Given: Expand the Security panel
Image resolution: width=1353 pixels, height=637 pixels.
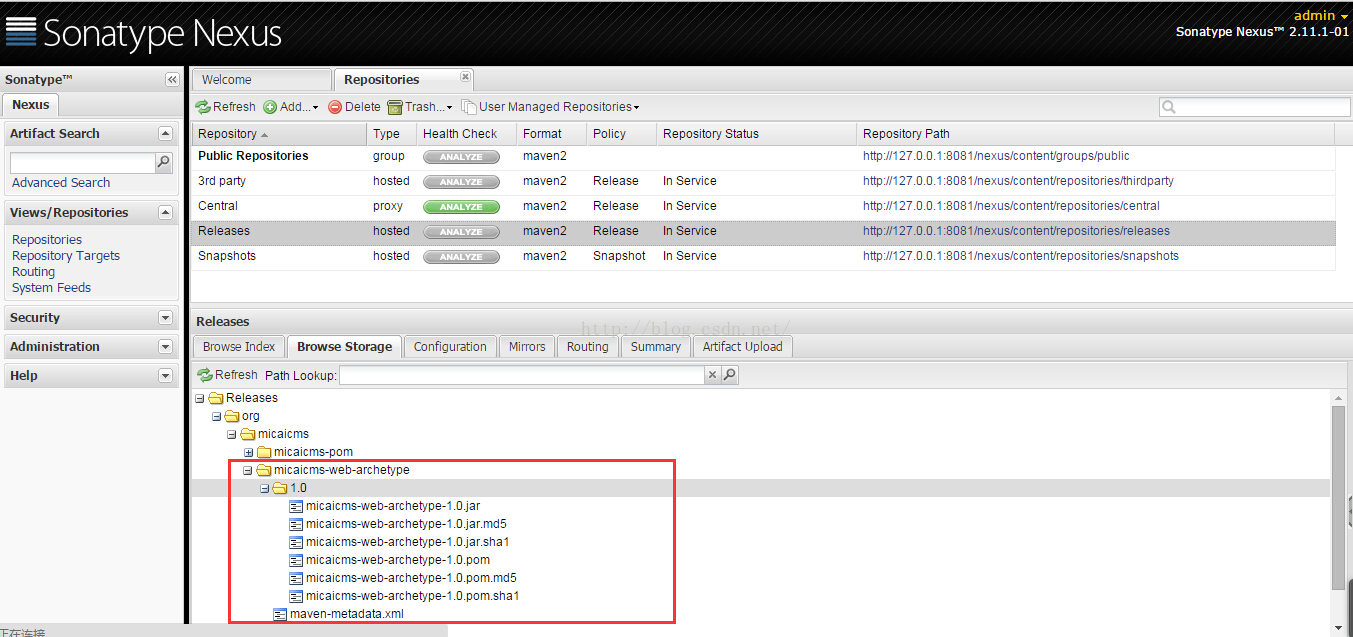Looking at the screenshot, I should click(165, 318).
